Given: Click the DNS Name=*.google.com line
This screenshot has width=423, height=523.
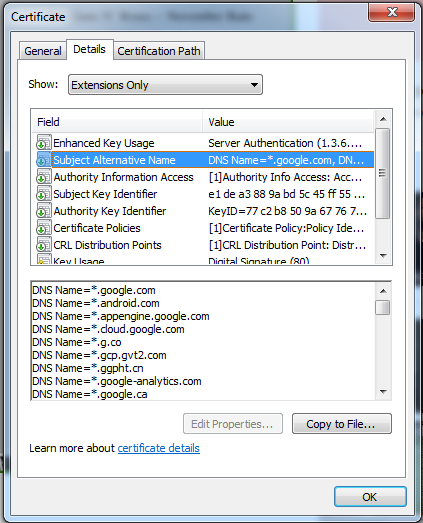Looking at the screenshot, I should 94,290.
